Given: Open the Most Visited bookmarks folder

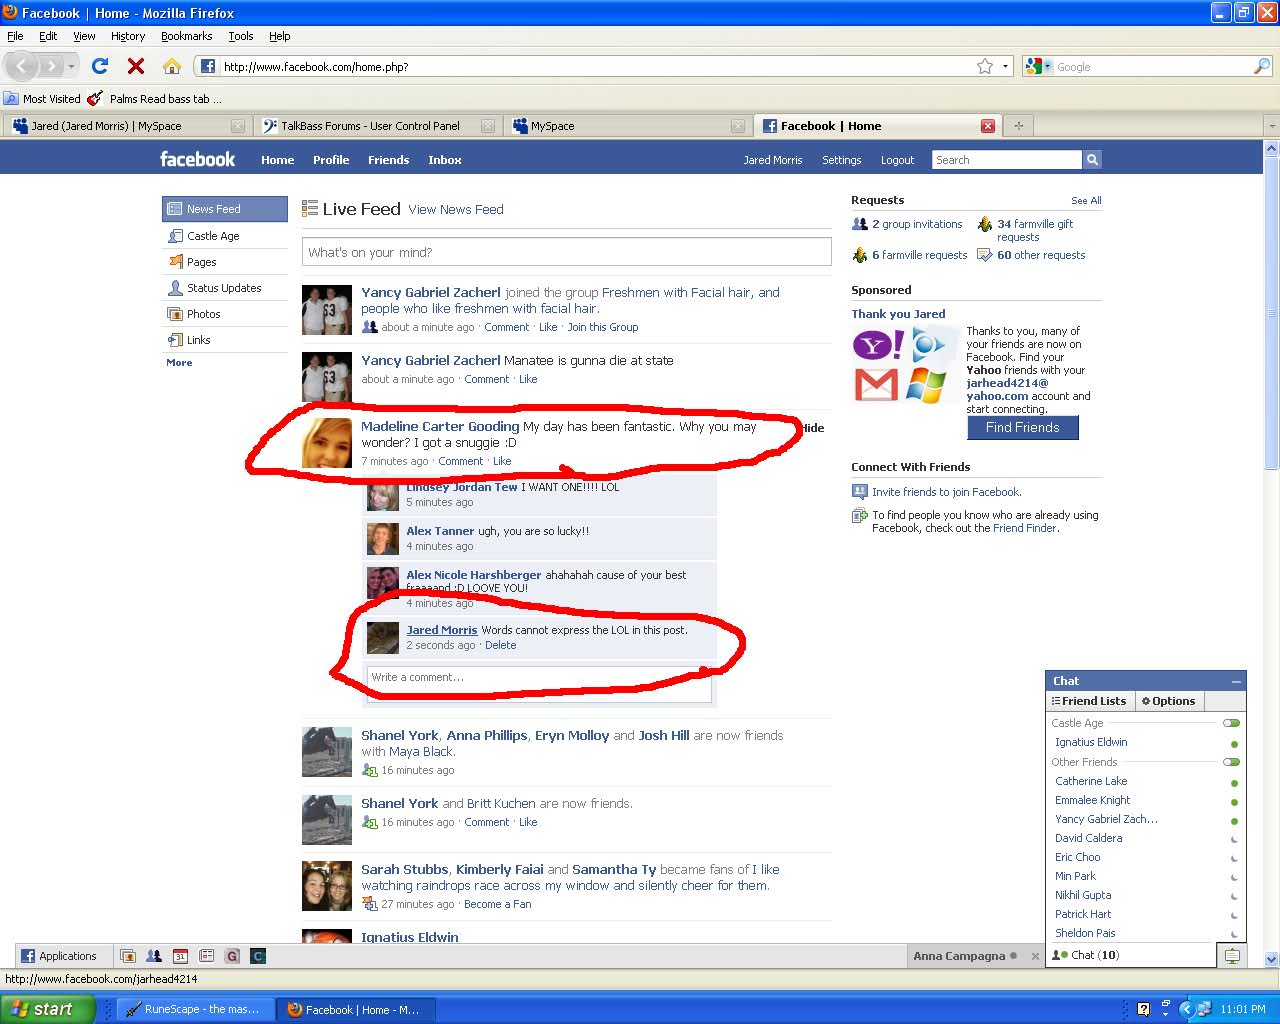Looking at the screenshot, I should pos(42,99).
